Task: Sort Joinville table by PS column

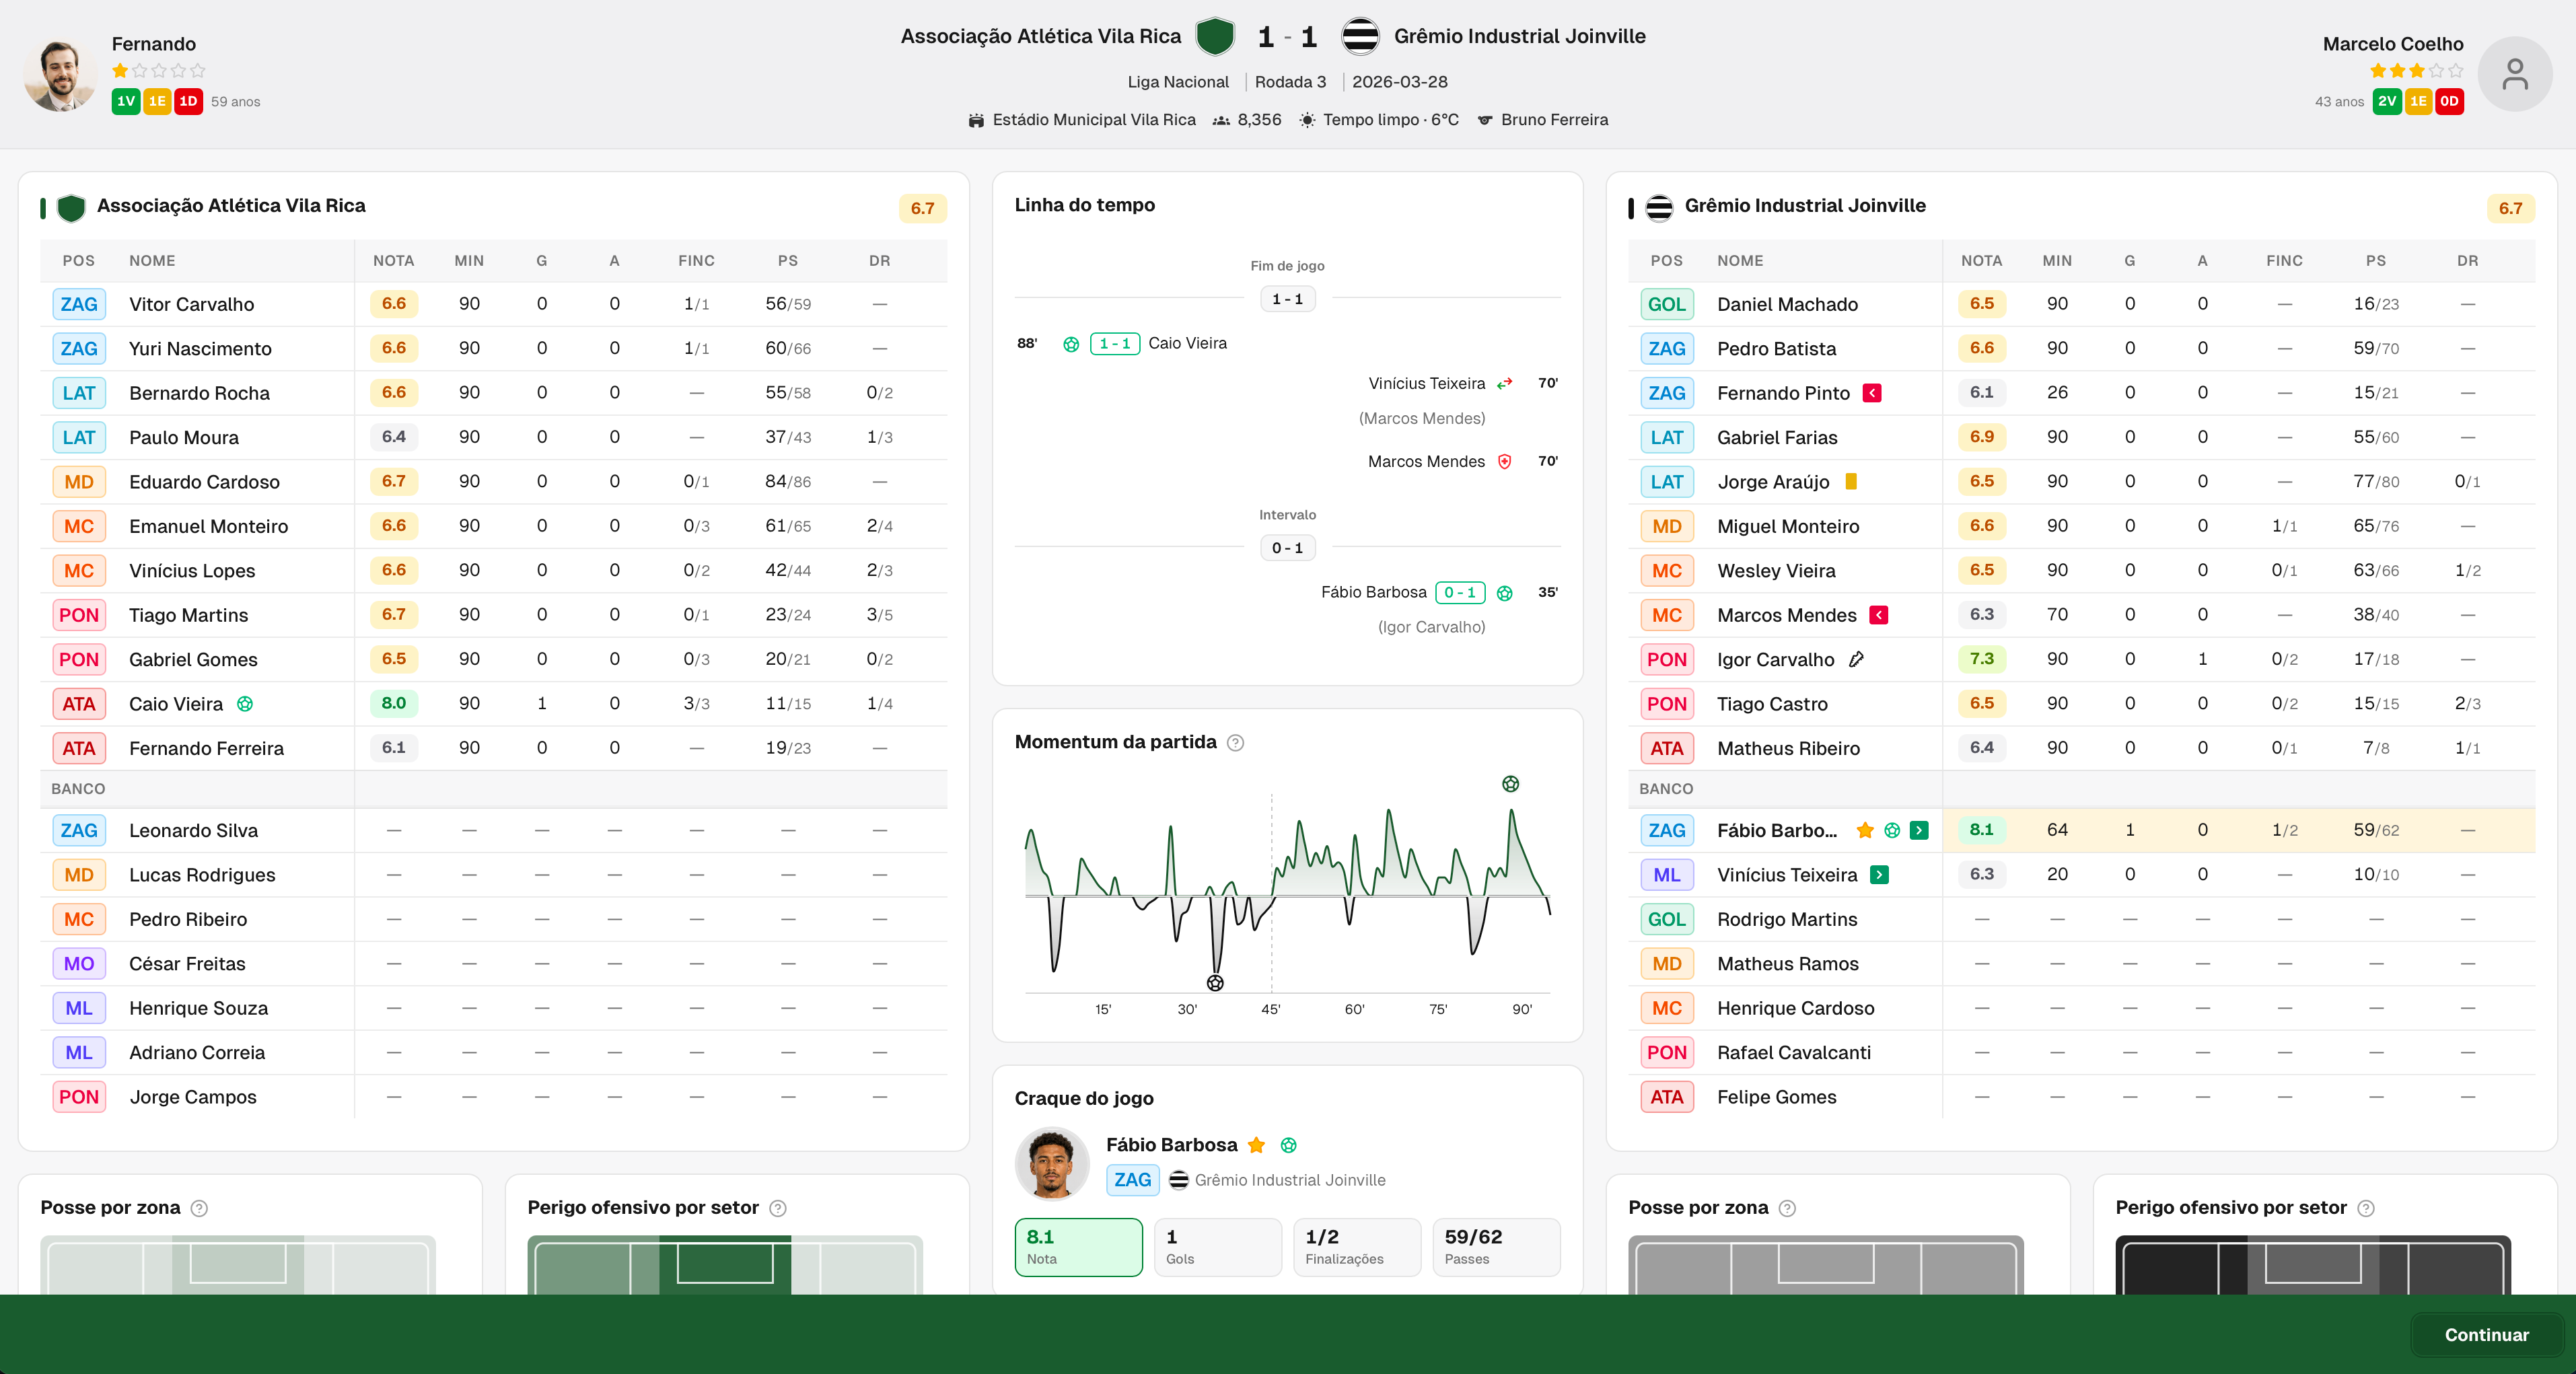Action: pyautogui.click(x=2376, y=261)
